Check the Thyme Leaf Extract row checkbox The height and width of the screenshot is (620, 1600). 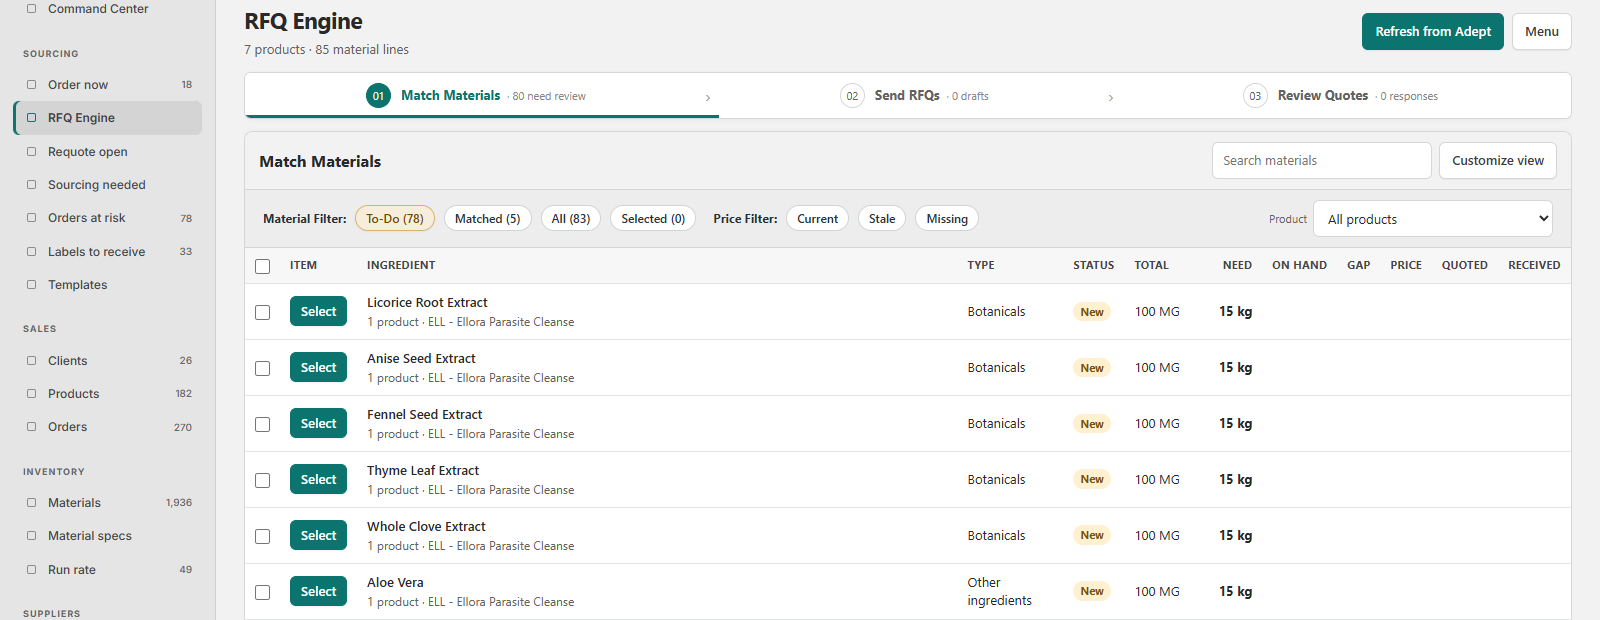262,480
